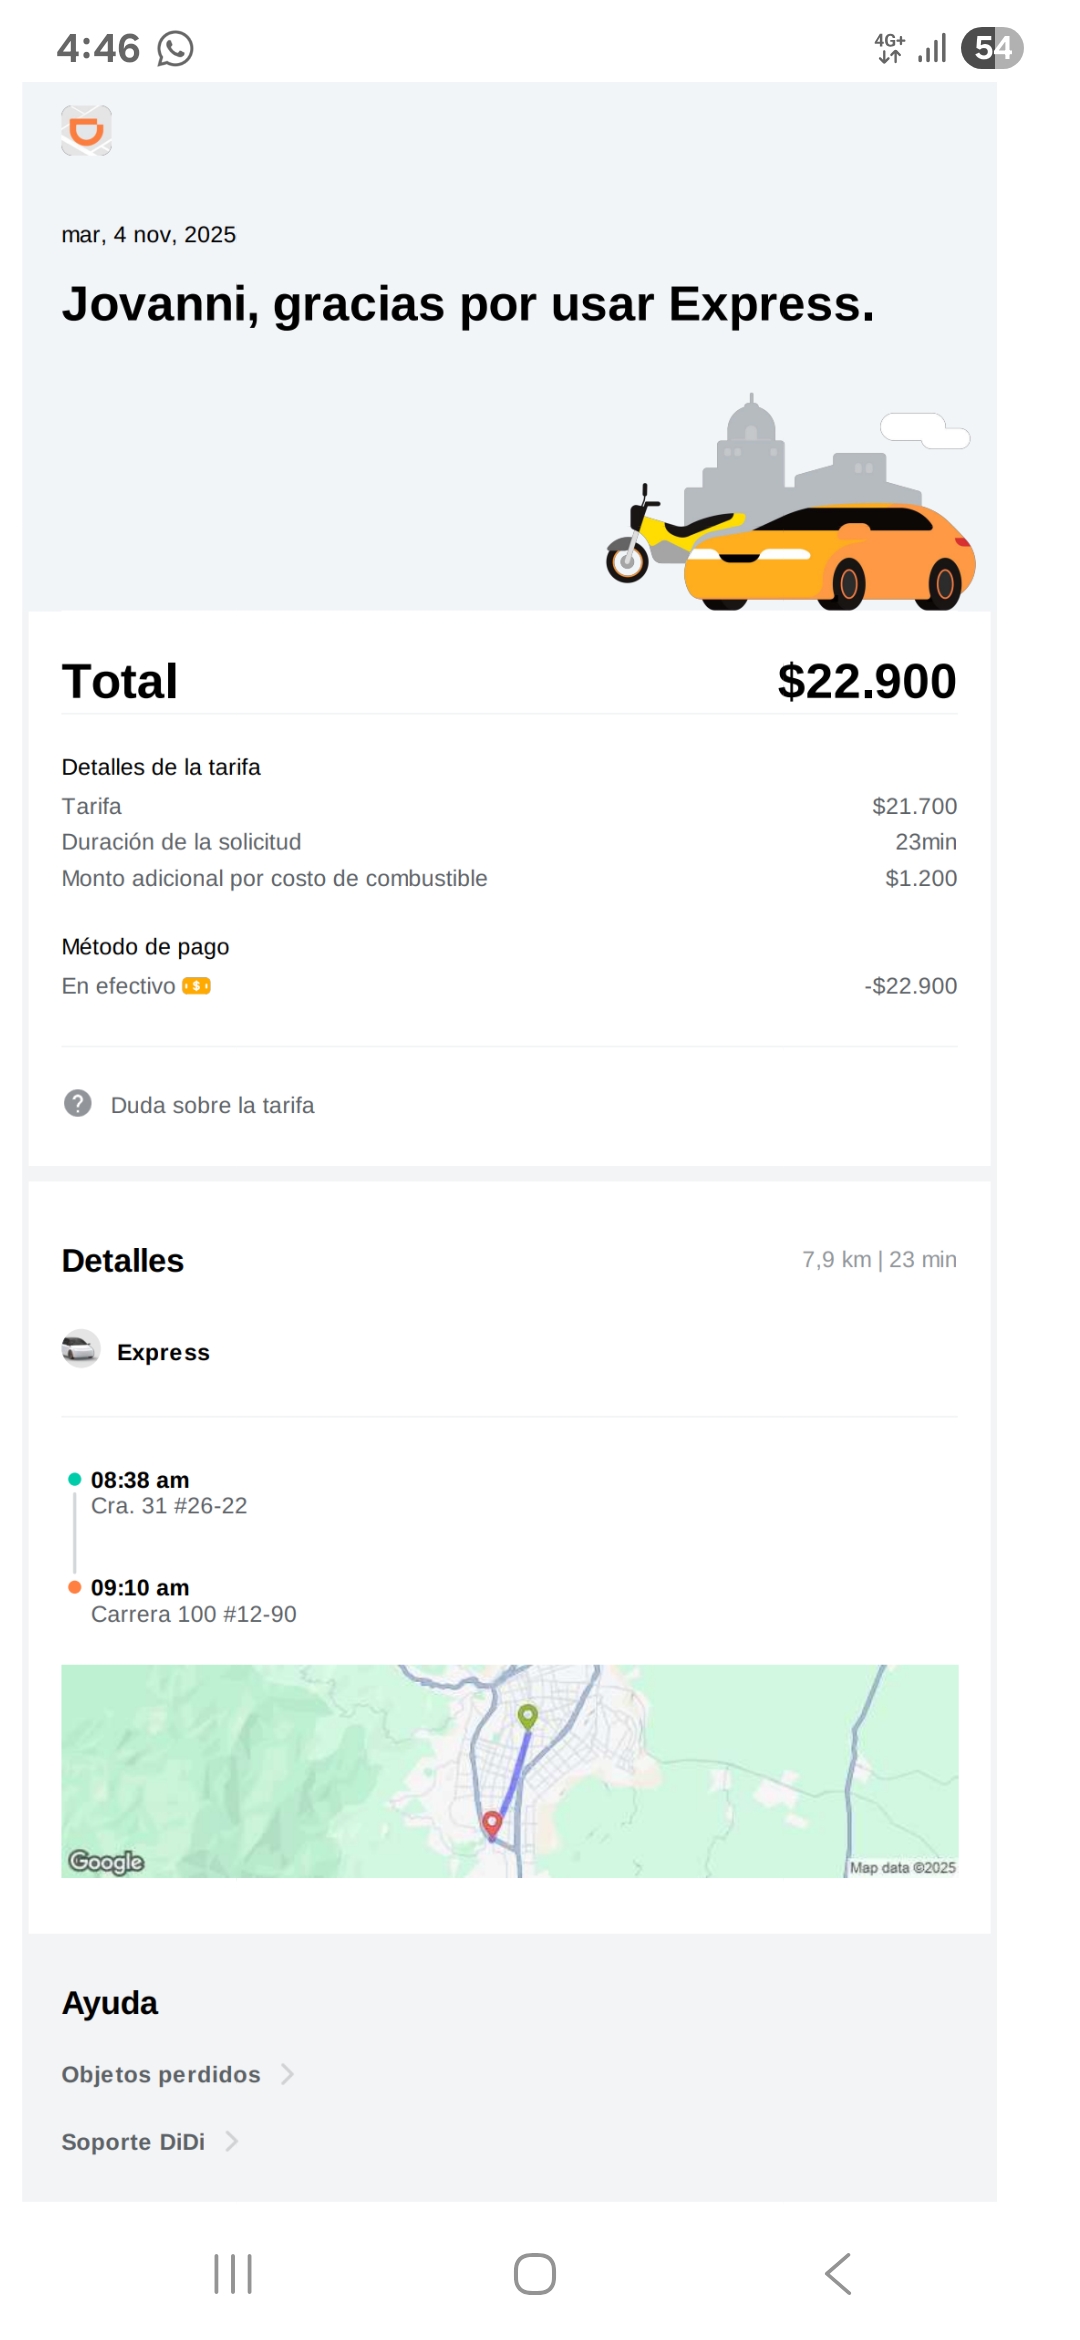Open recent apps navigation button
This screenshot has width=1080, height=2340.
click(233, 2274)
